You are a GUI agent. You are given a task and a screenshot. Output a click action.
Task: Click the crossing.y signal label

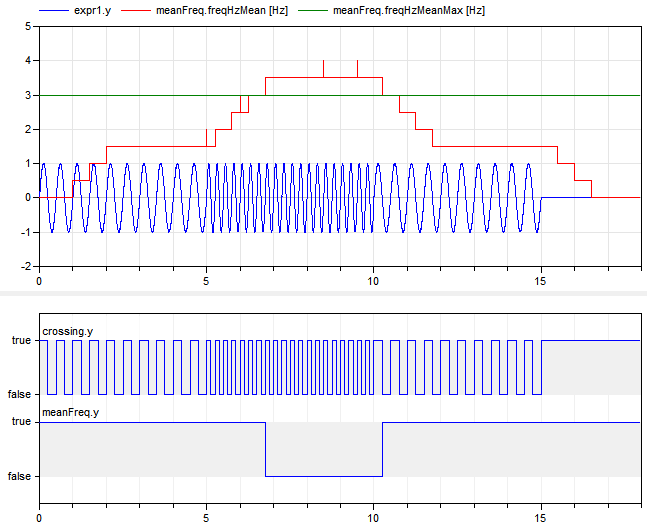point(66,330)
